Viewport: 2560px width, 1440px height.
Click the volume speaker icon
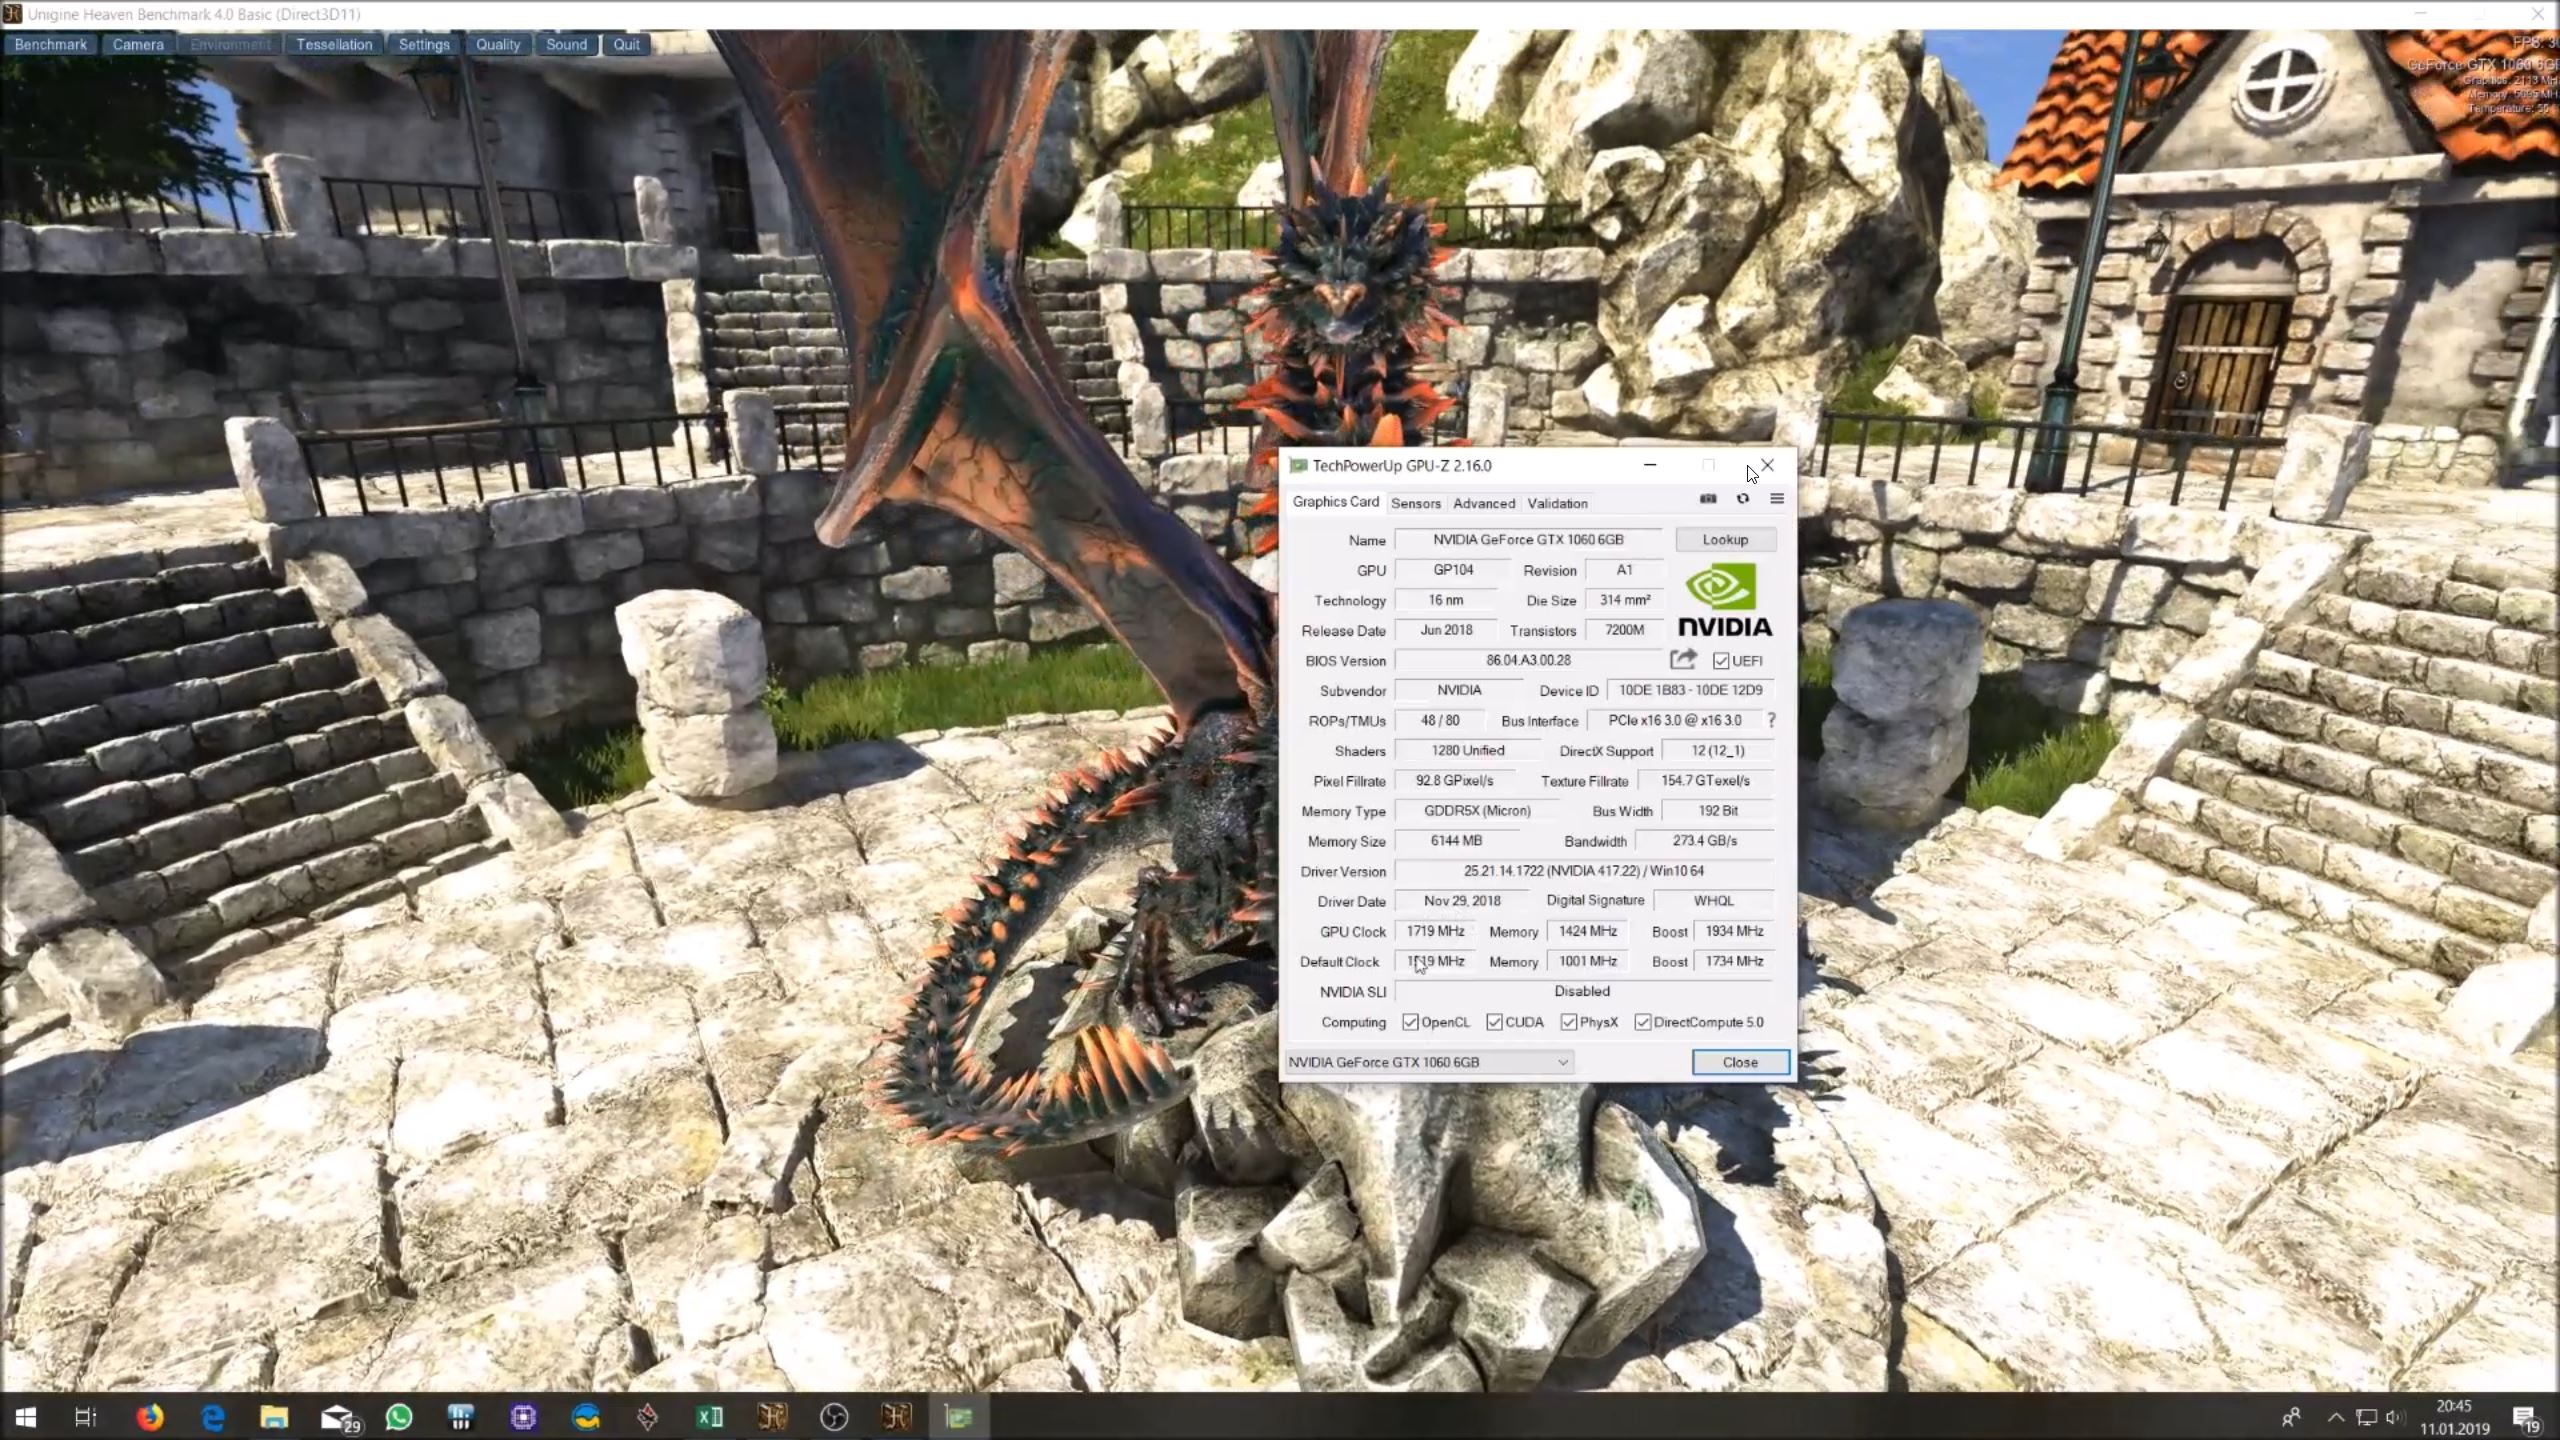tap(2394, 1417)
